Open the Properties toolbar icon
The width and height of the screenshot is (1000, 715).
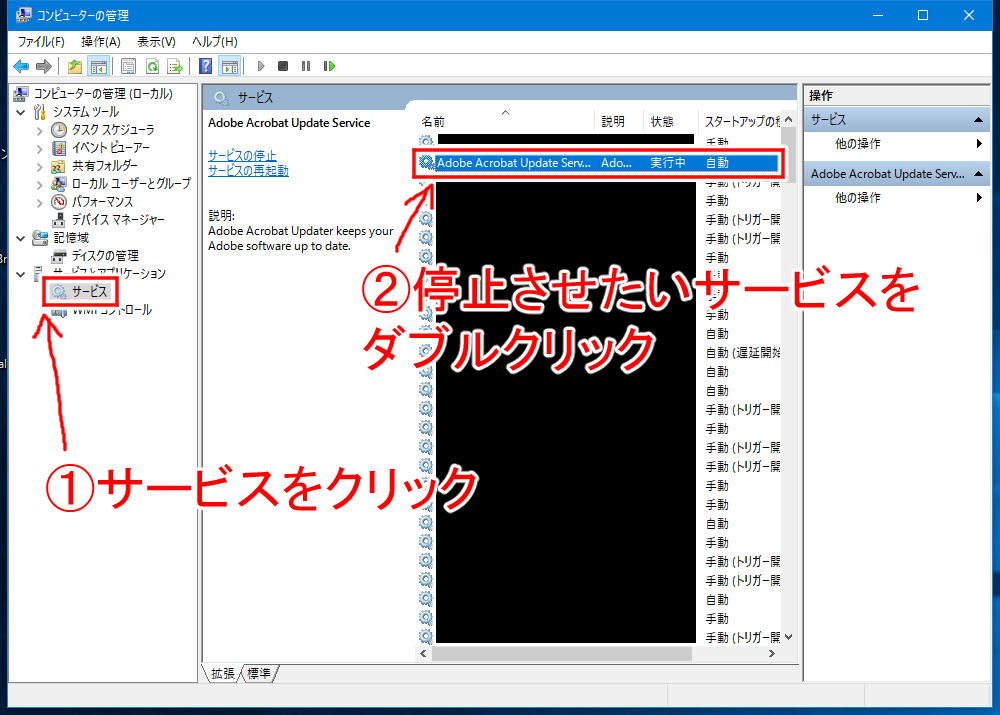129,66
